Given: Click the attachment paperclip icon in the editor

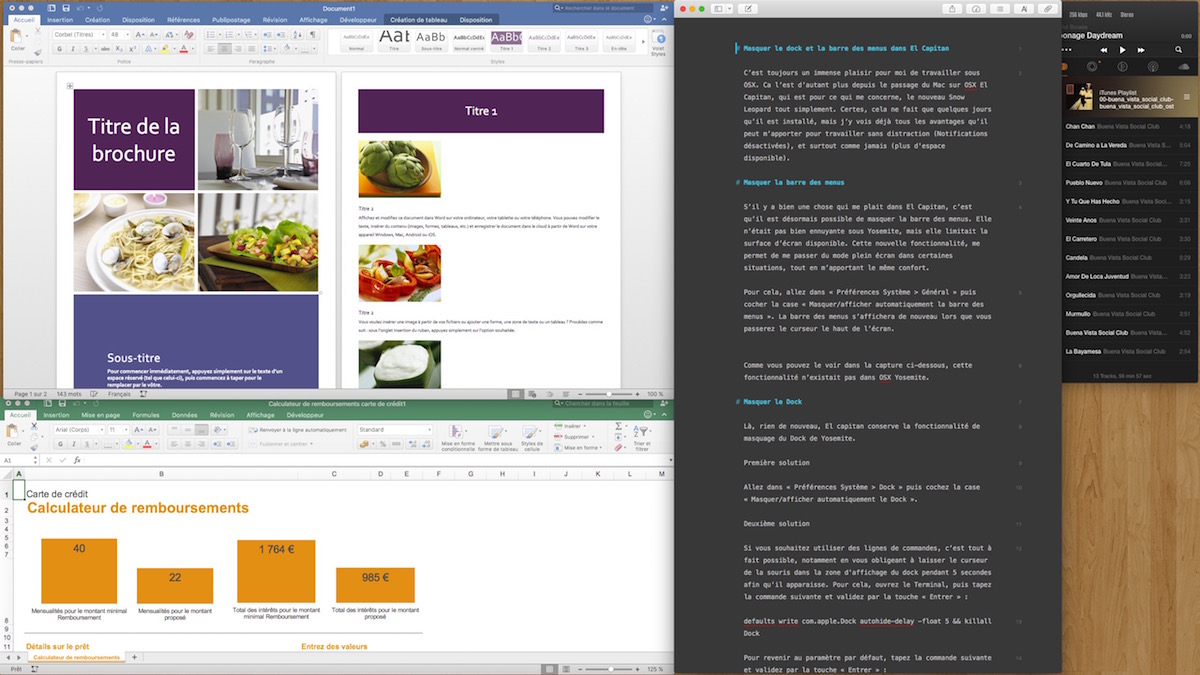Looking at the screenshot, I should tap(1047, 9).
